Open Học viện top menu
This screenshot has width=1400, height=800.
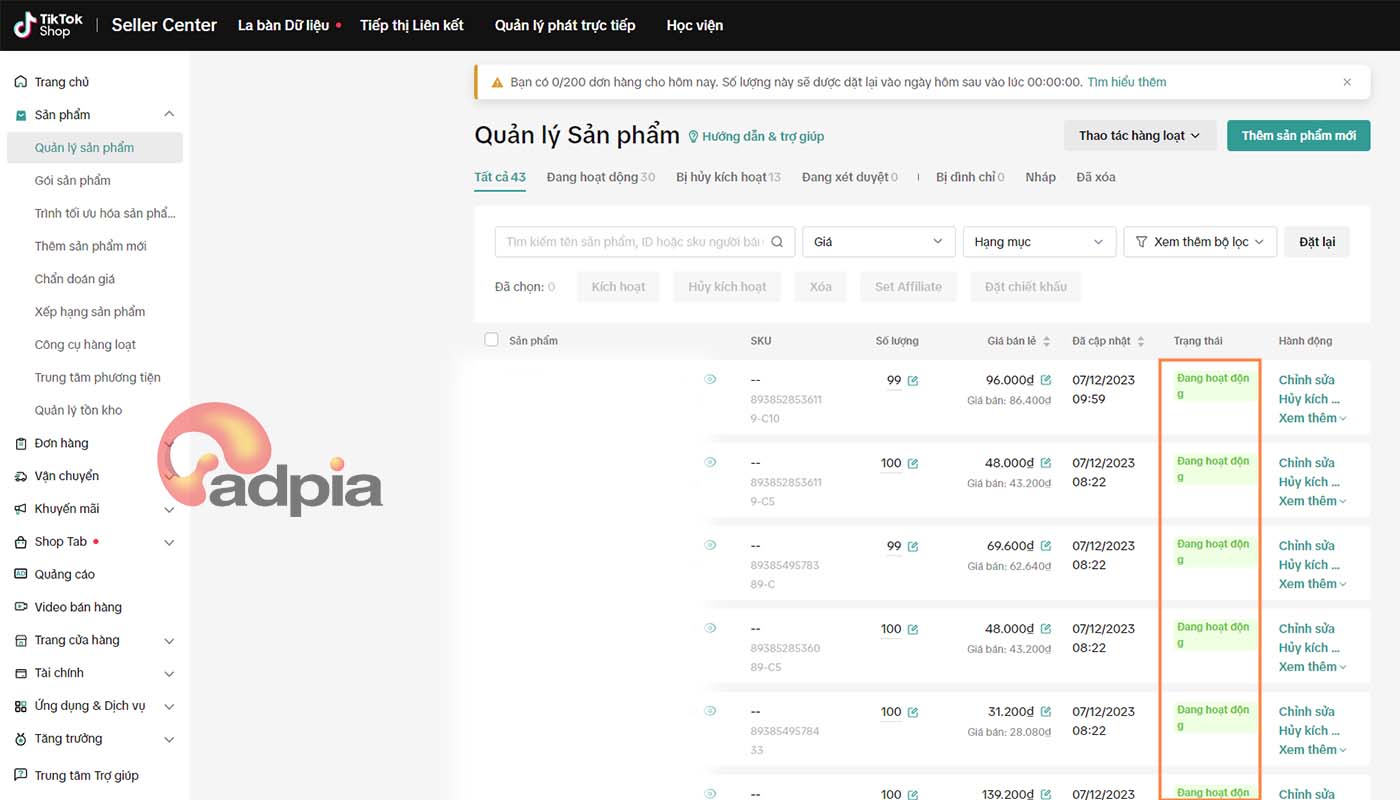pos(695,25)
